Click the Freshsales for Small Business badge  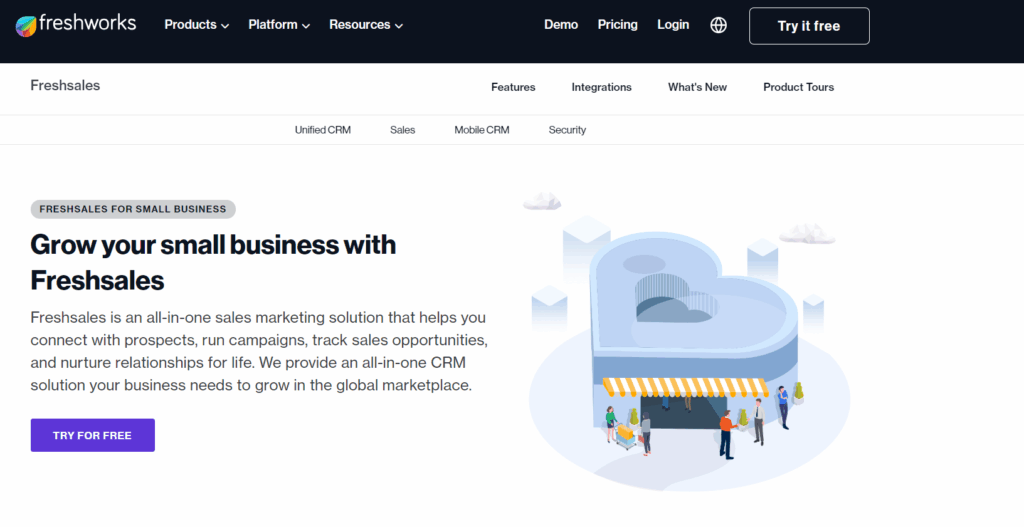(133, 209)
